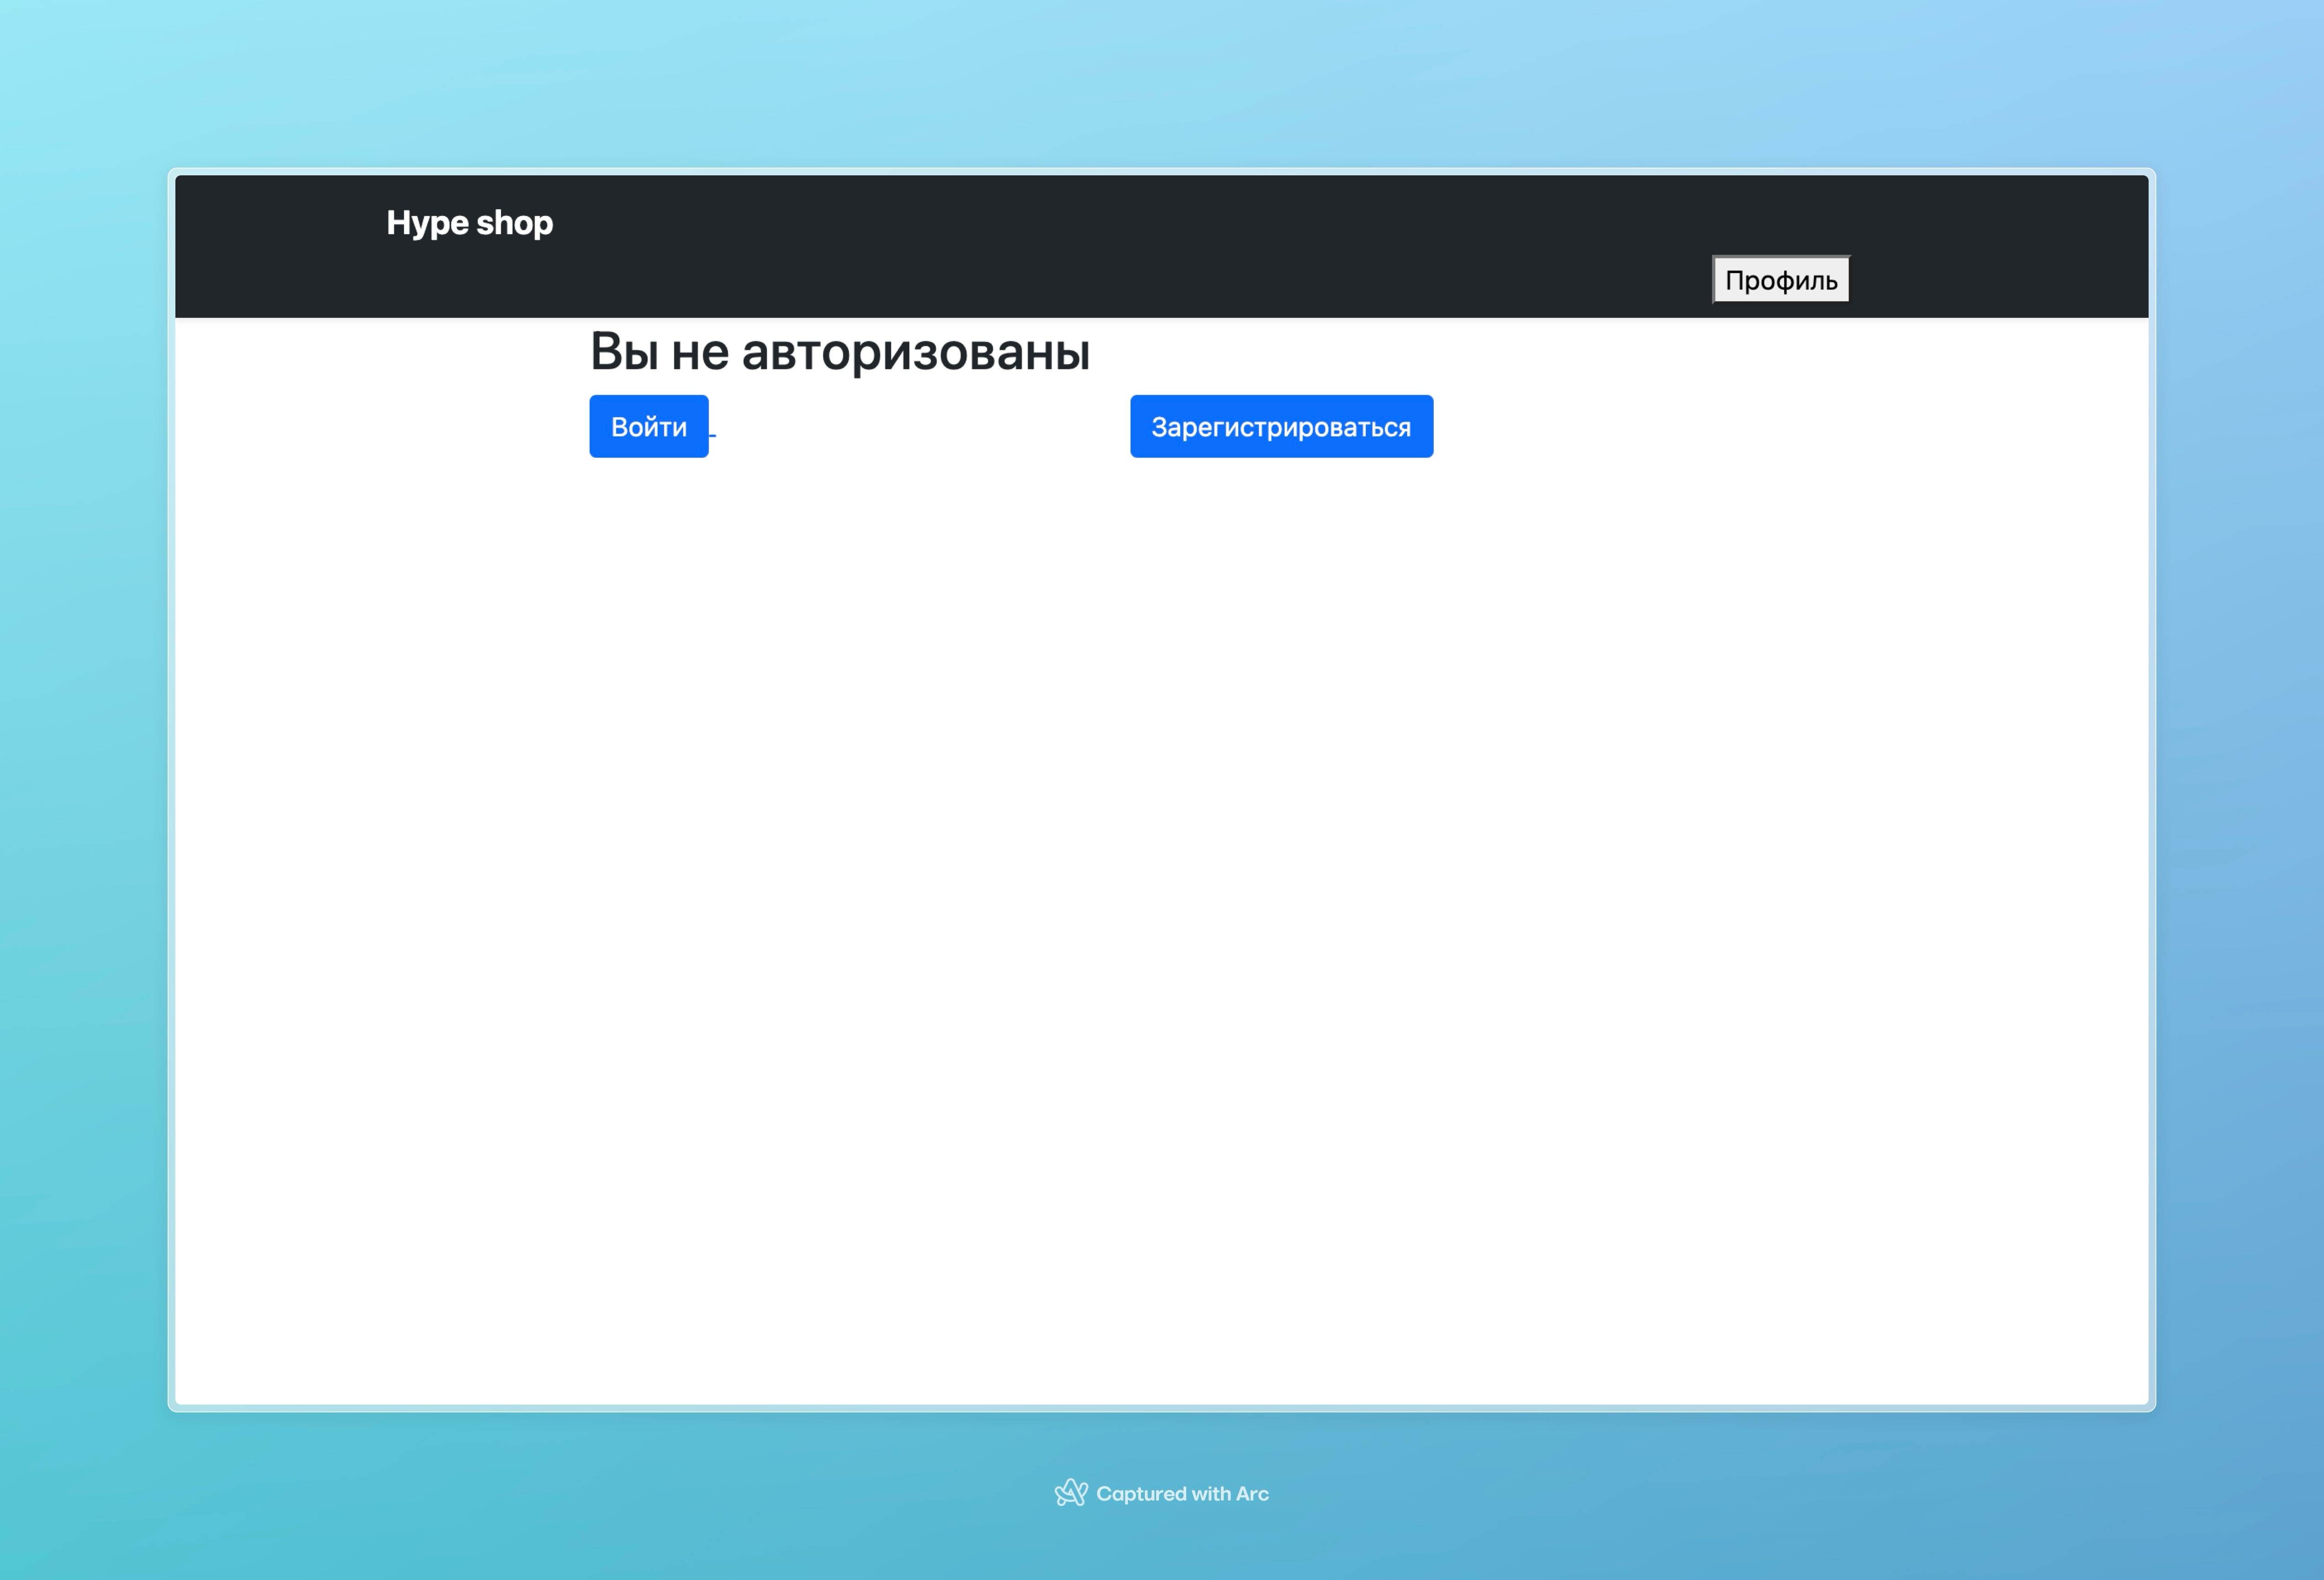Click the word "авторизованы" in the heading
The width and height of the screenshot is (2324, 1580).
(x=915, y=352)
